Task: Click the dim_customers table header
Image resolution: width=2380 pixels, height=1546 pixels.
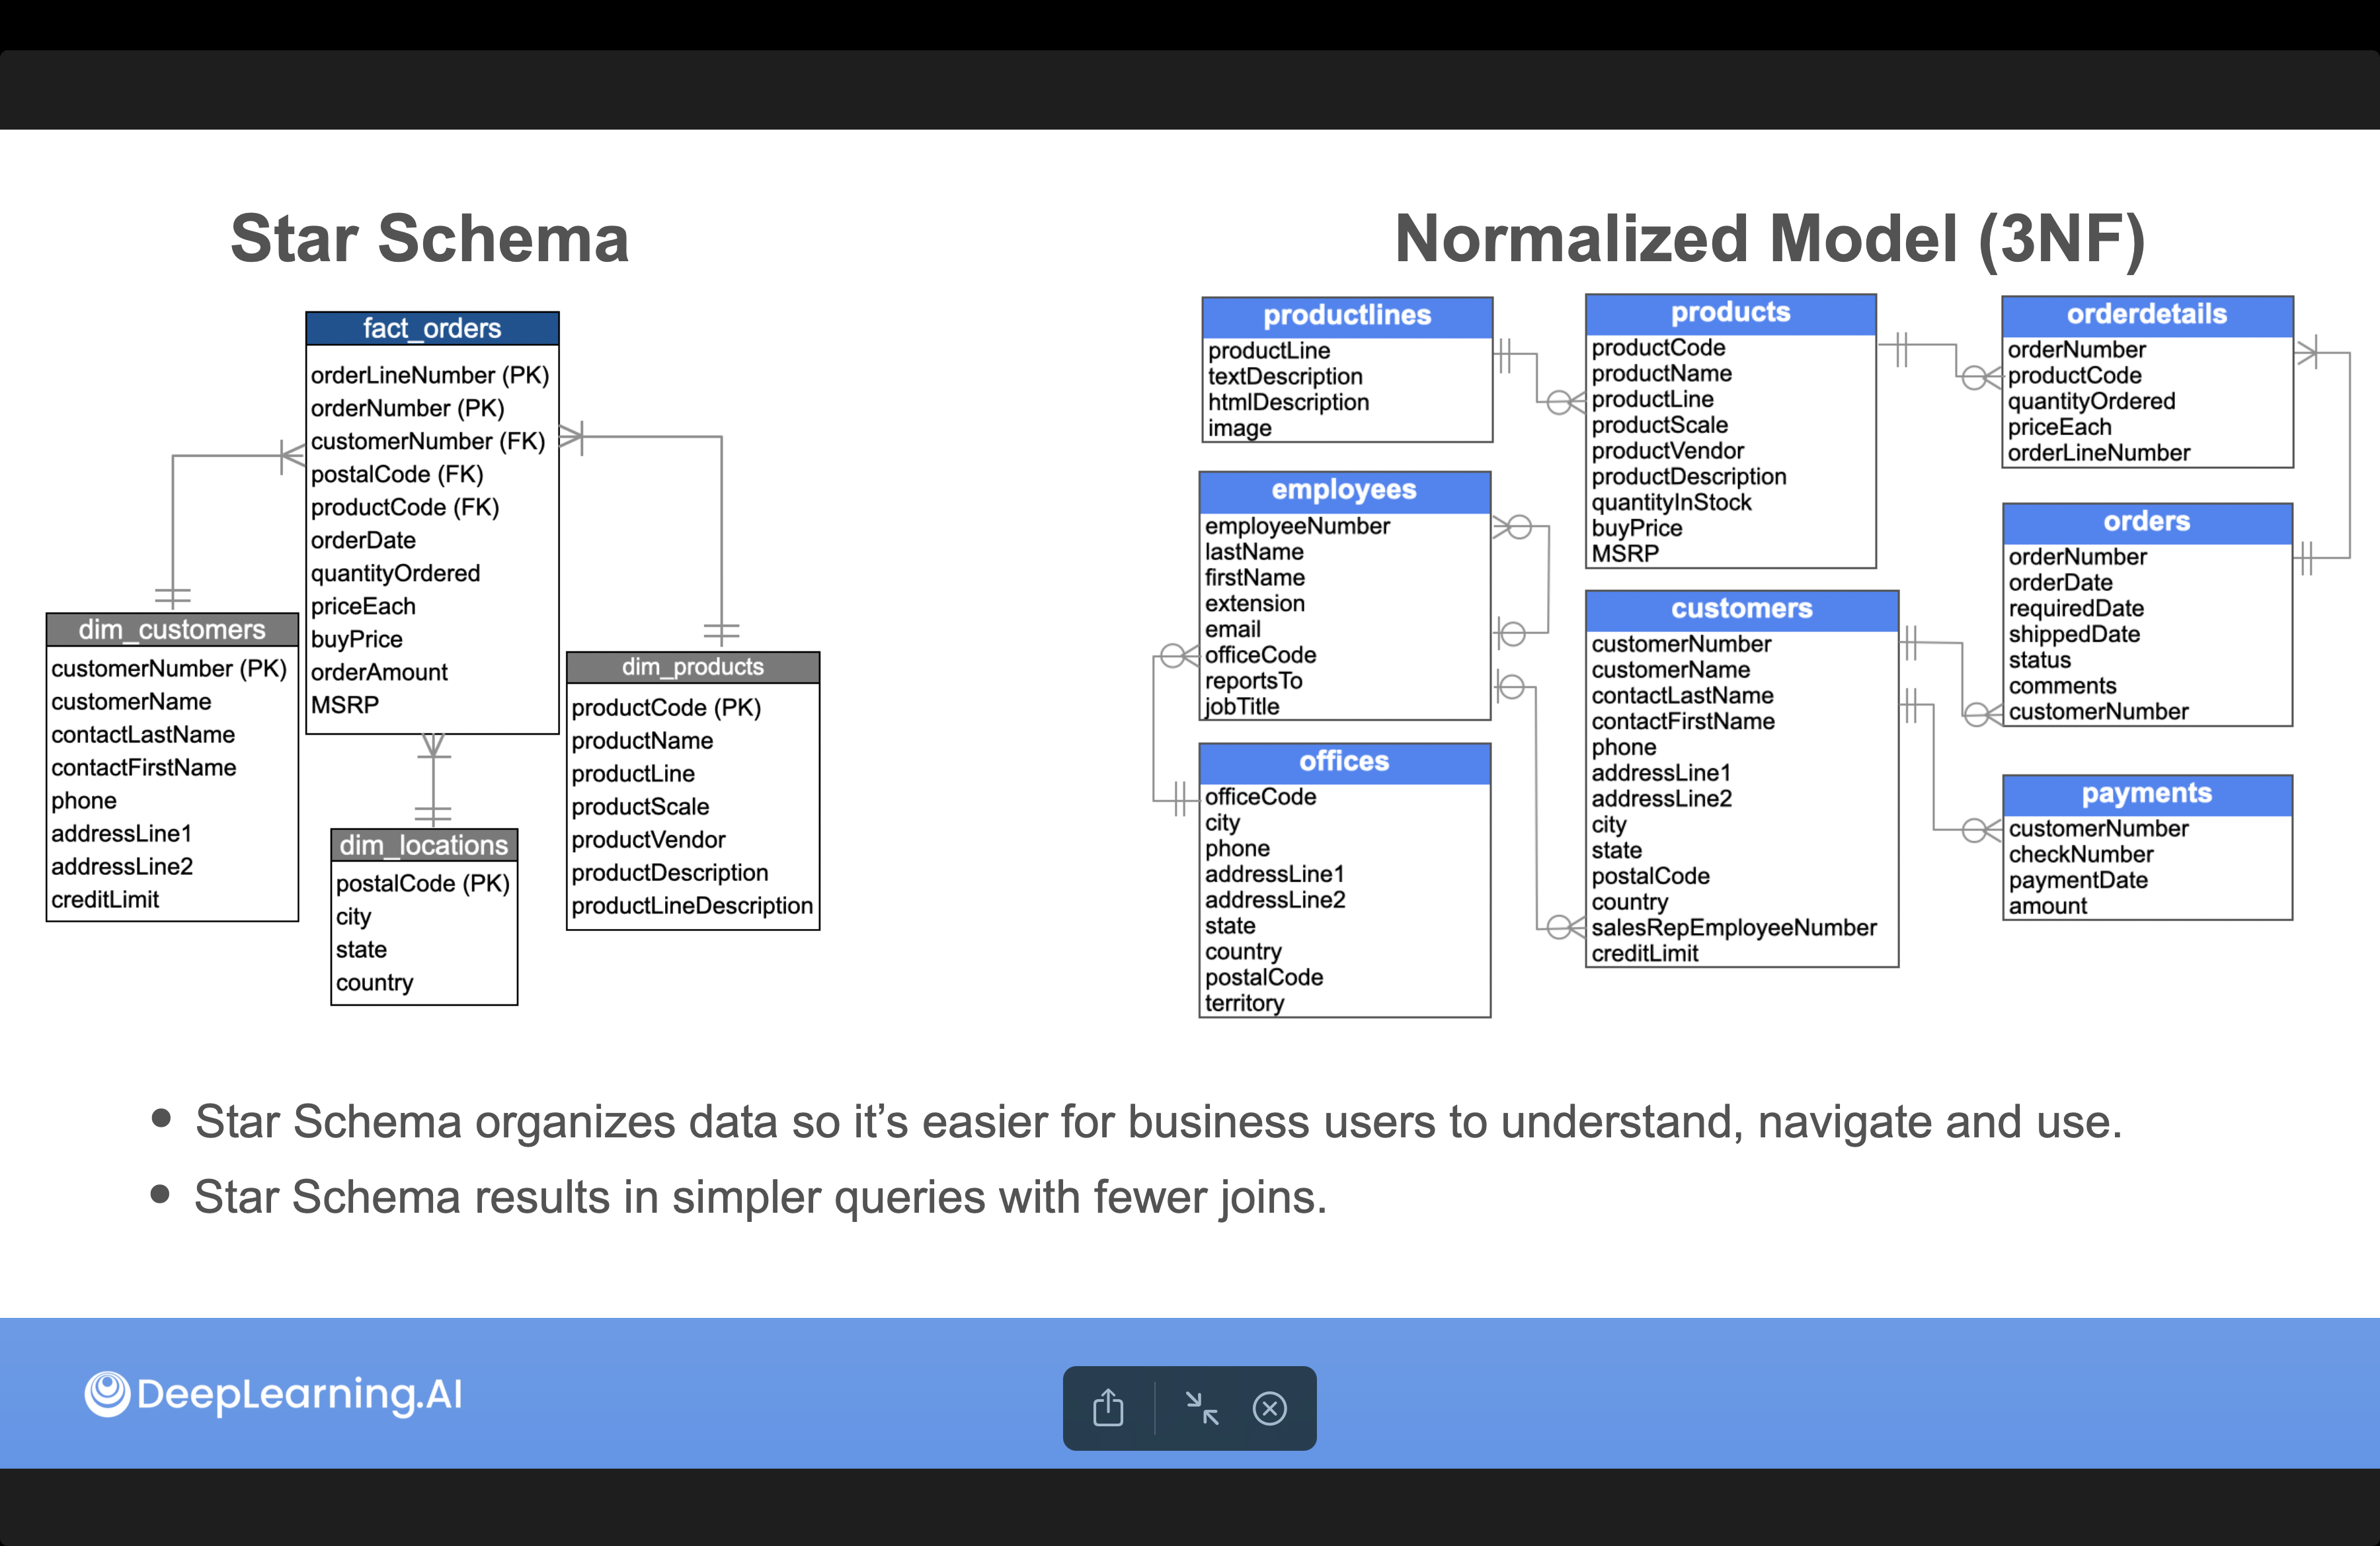Action: coord(172,629)
